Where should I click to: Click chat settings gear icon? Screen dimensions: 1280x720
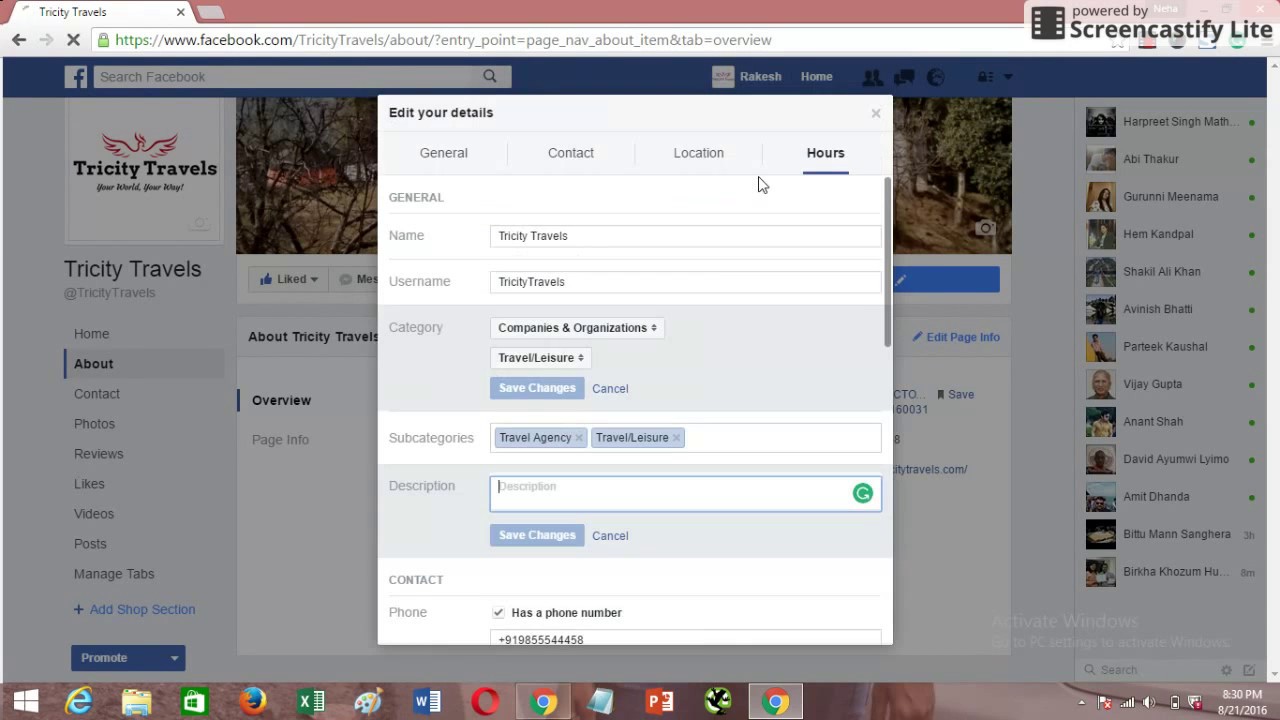coord(1226,670)
